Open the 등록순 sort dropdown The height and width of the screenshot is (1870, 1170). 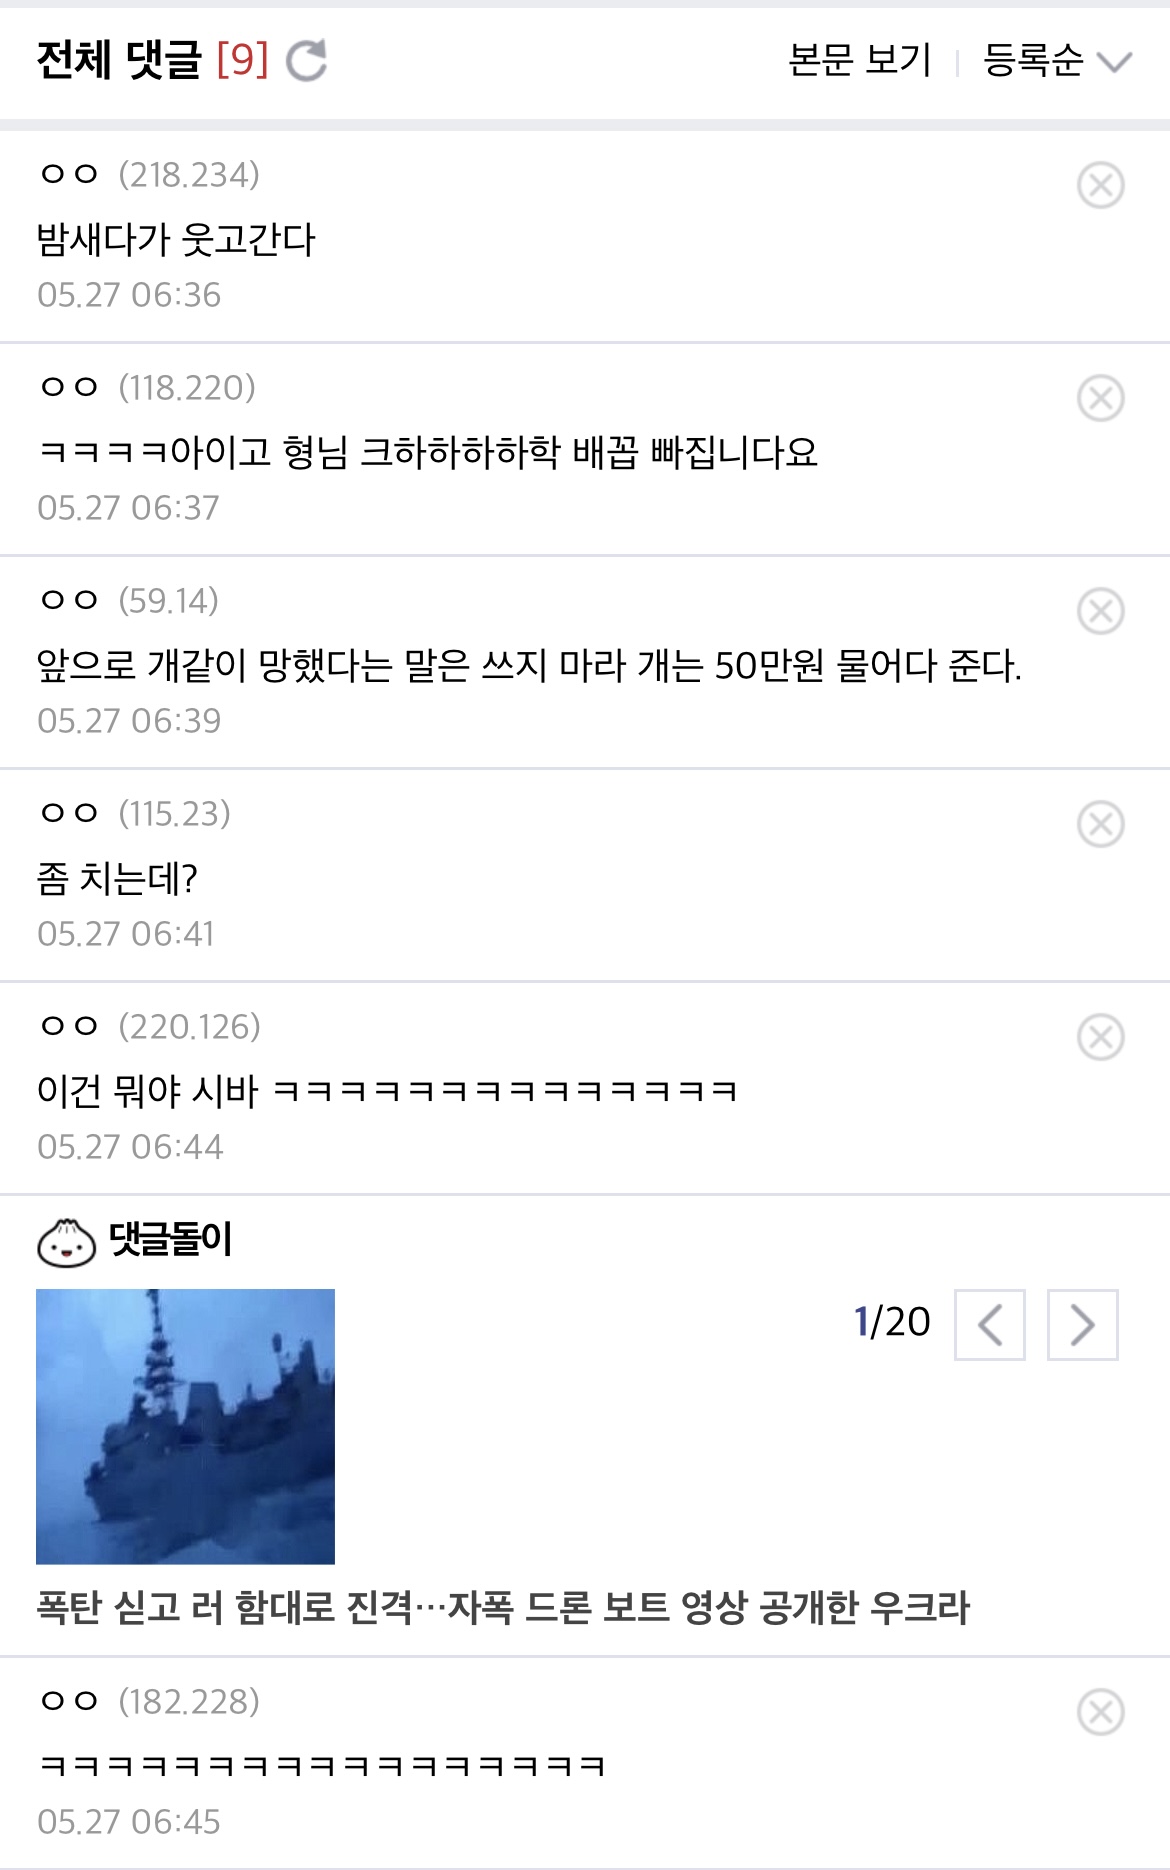tap(1056, 60)
